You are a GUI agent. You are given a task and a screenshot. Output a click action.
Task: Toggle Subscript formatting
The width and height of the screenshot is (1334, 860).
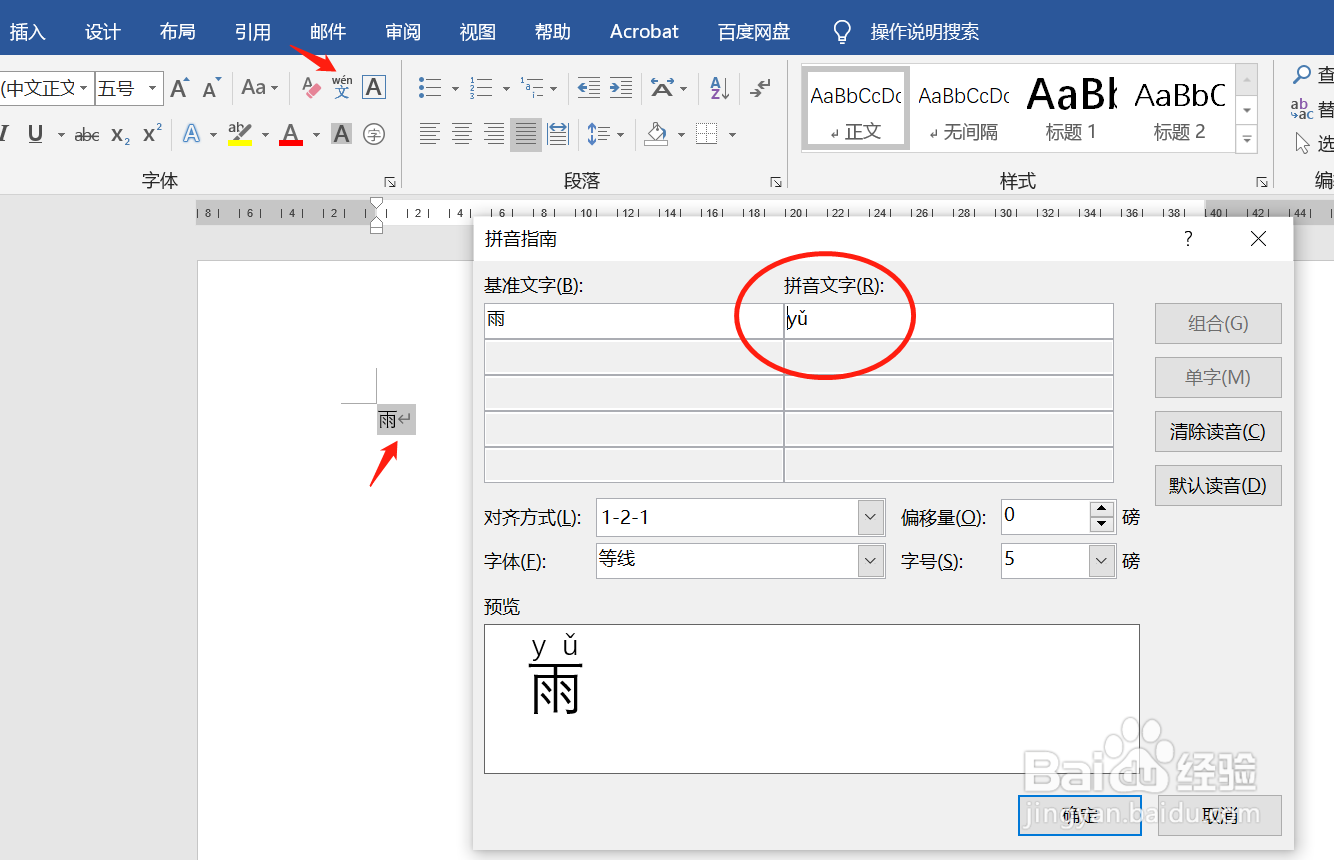118,134
